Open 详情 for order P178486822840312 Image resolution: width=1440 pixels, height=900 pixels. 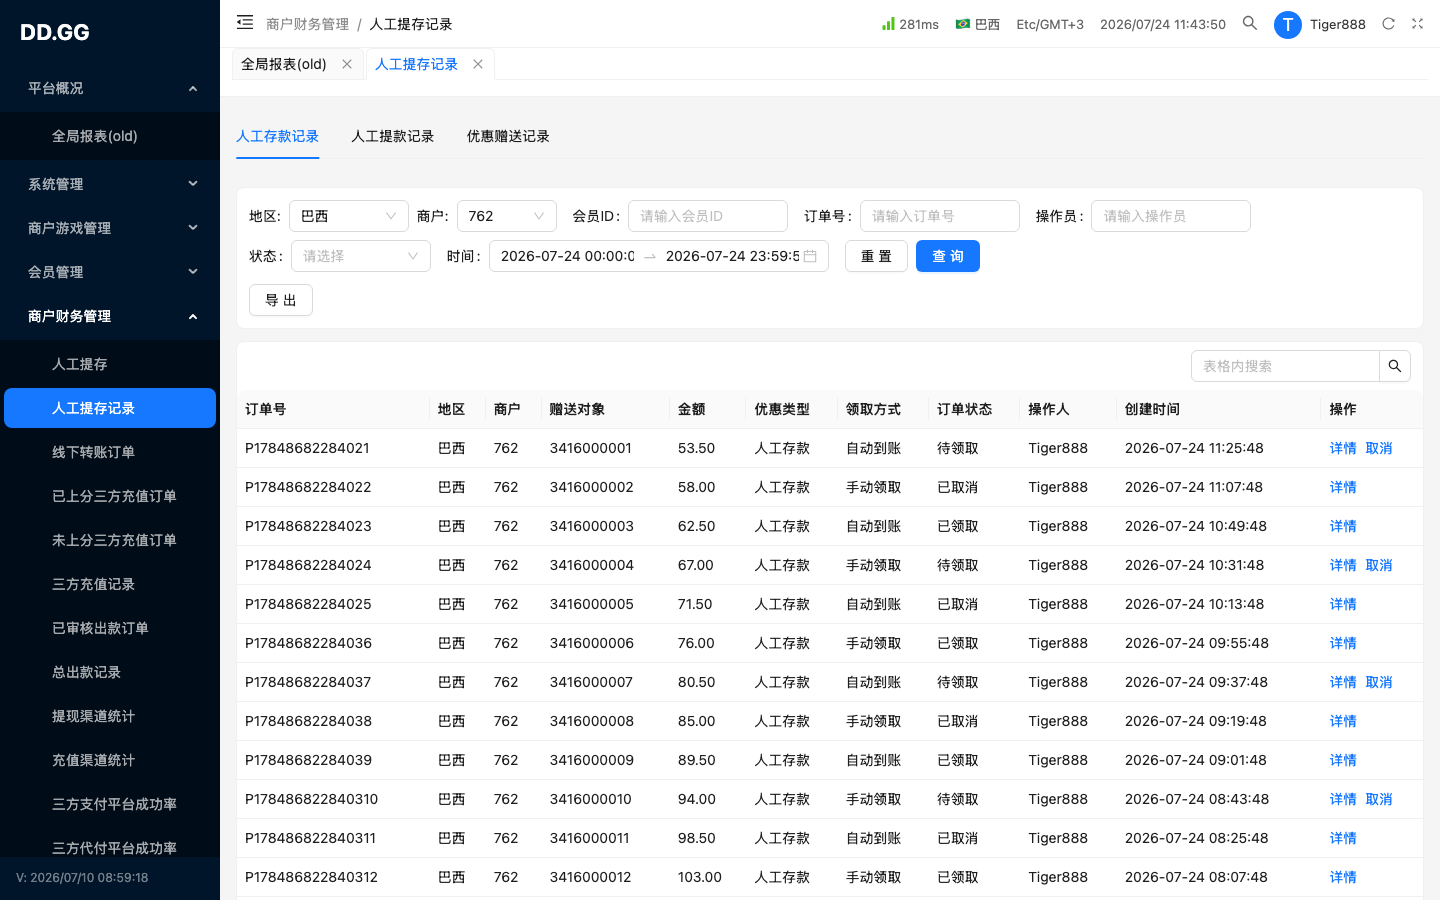(x=1343, y=877)
